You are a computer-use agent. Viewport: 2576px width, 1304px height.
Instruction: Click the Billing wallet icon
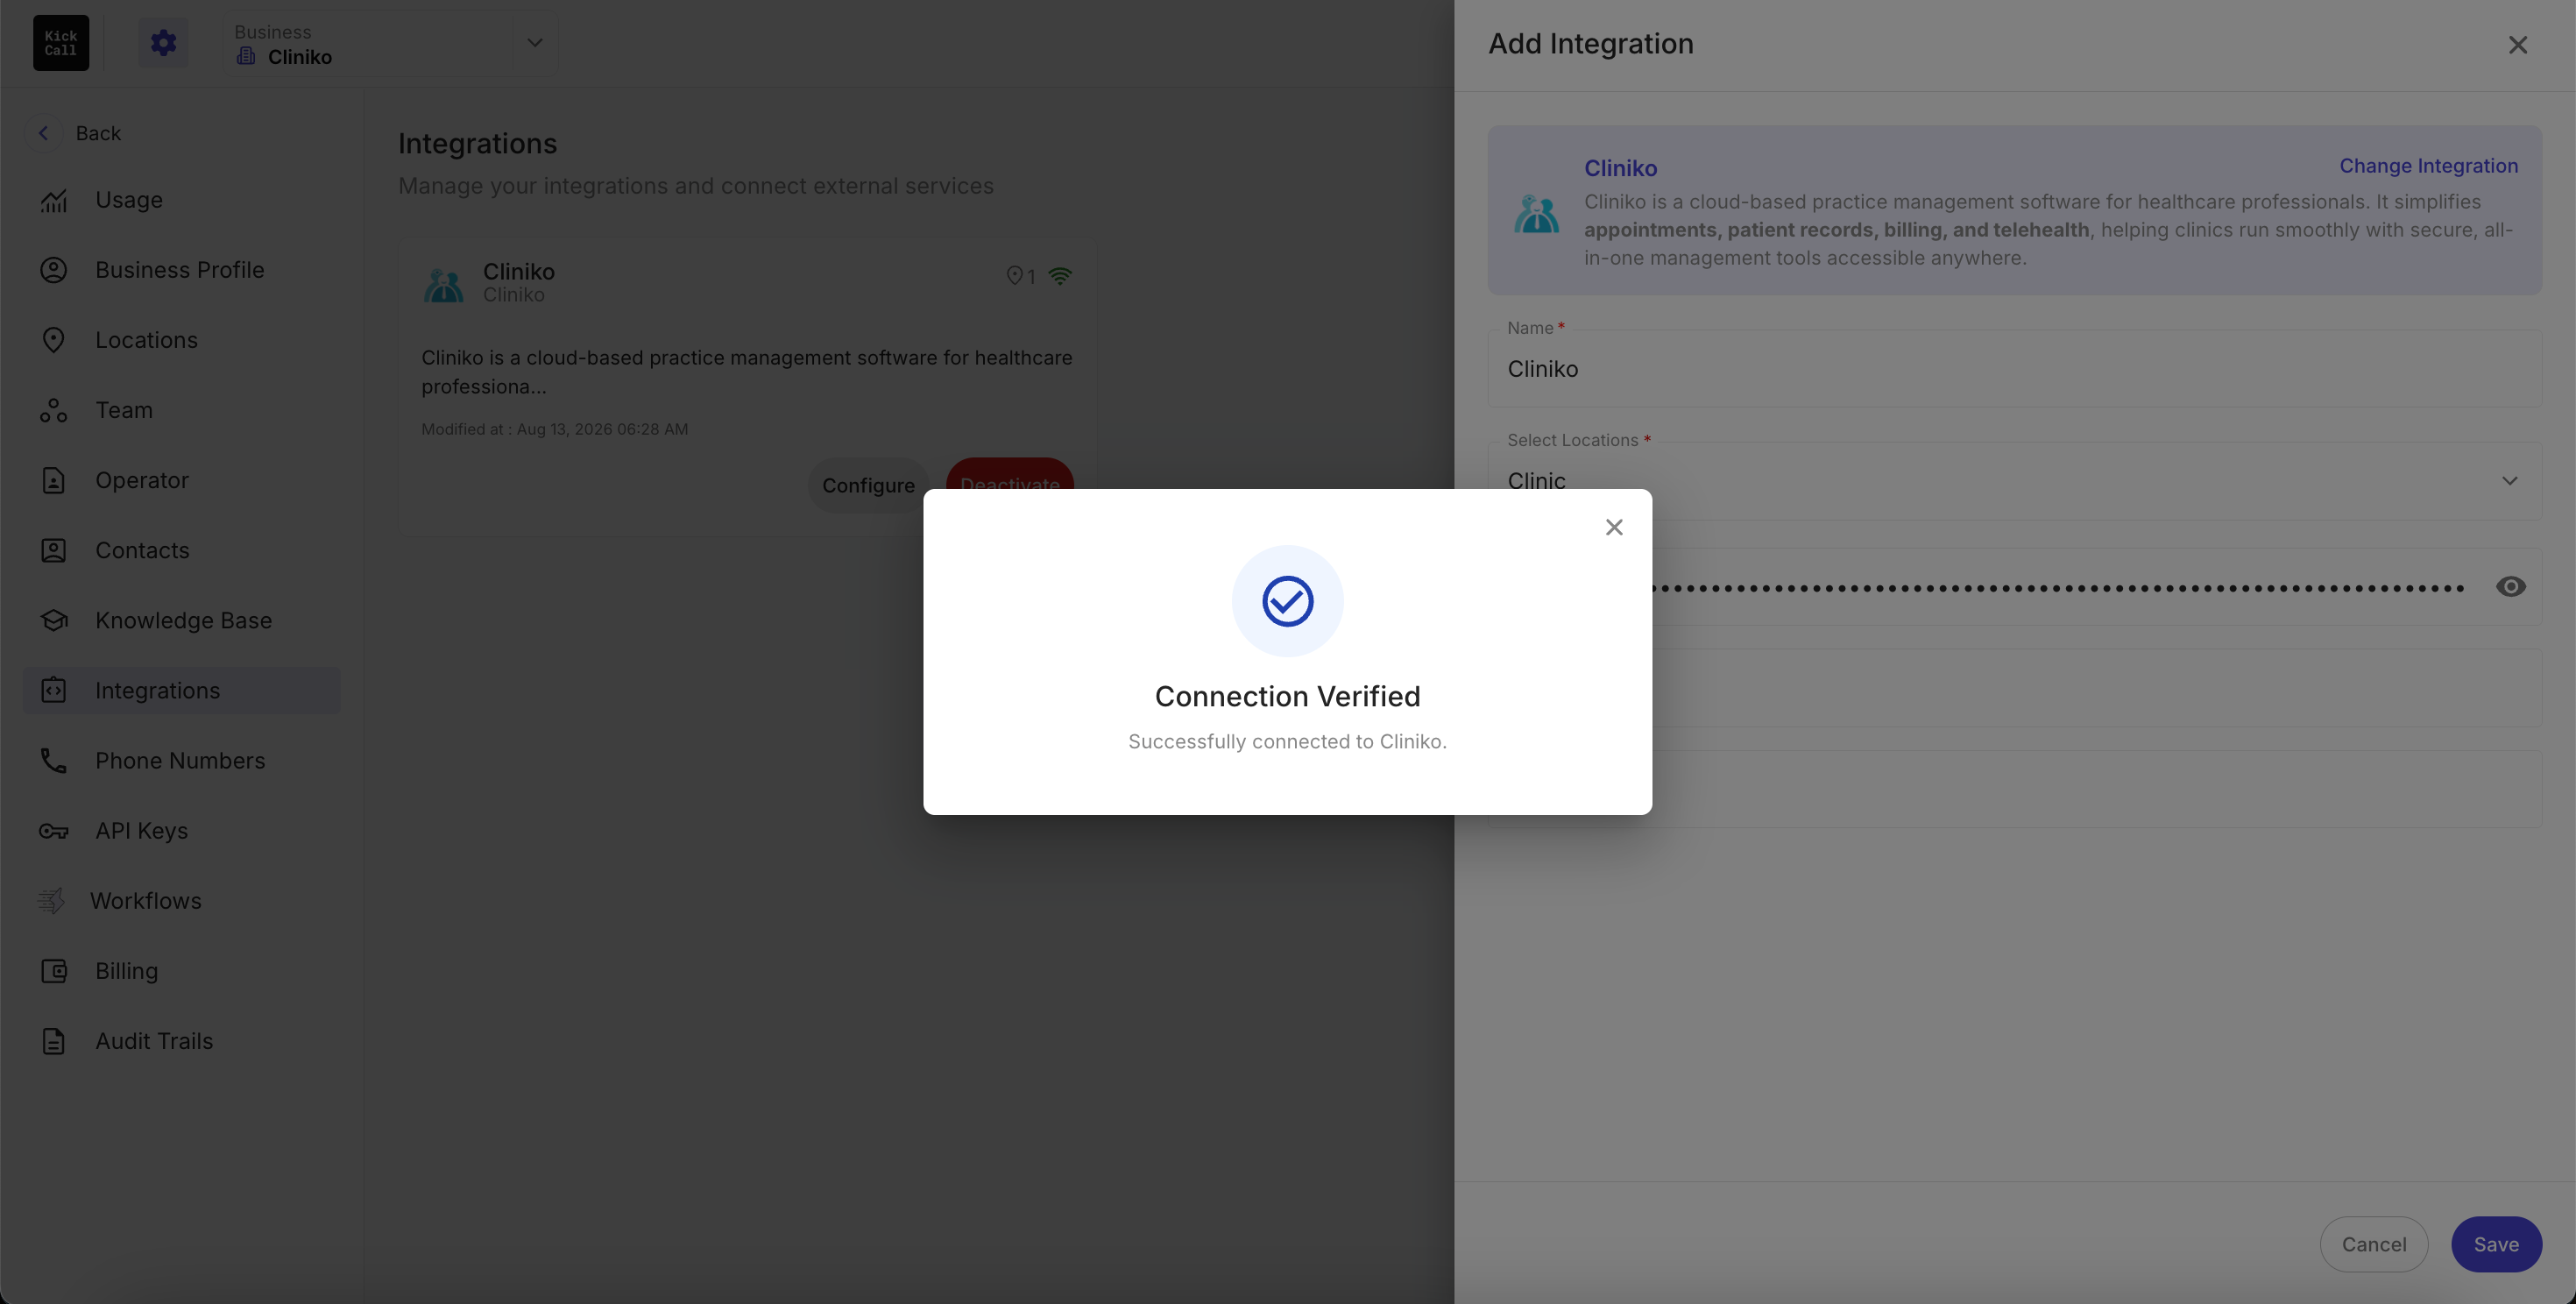click(54, 971)
